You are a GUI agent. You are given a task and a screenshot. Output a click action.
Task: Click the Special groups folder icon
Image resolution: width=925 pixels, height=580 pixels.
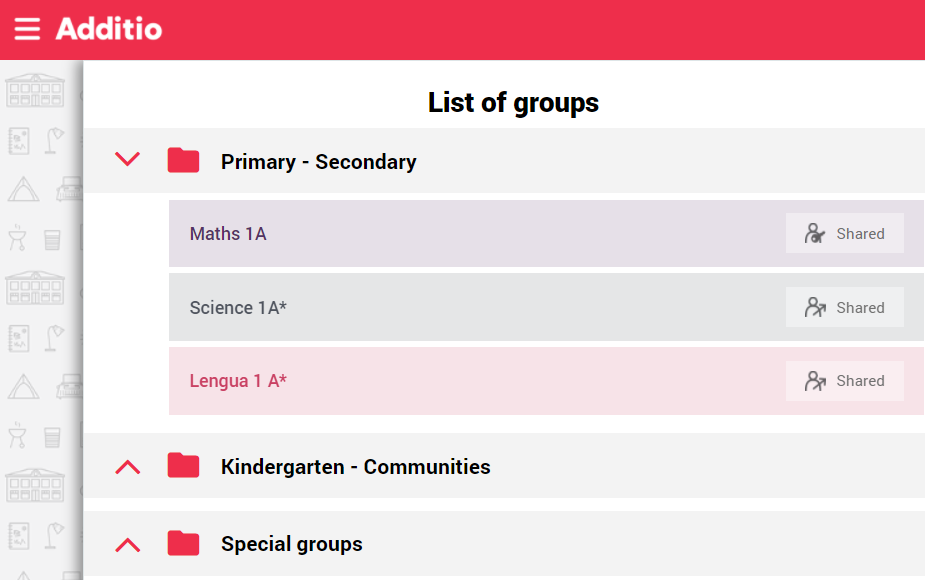pyautogui.click(x=183, y=543)
